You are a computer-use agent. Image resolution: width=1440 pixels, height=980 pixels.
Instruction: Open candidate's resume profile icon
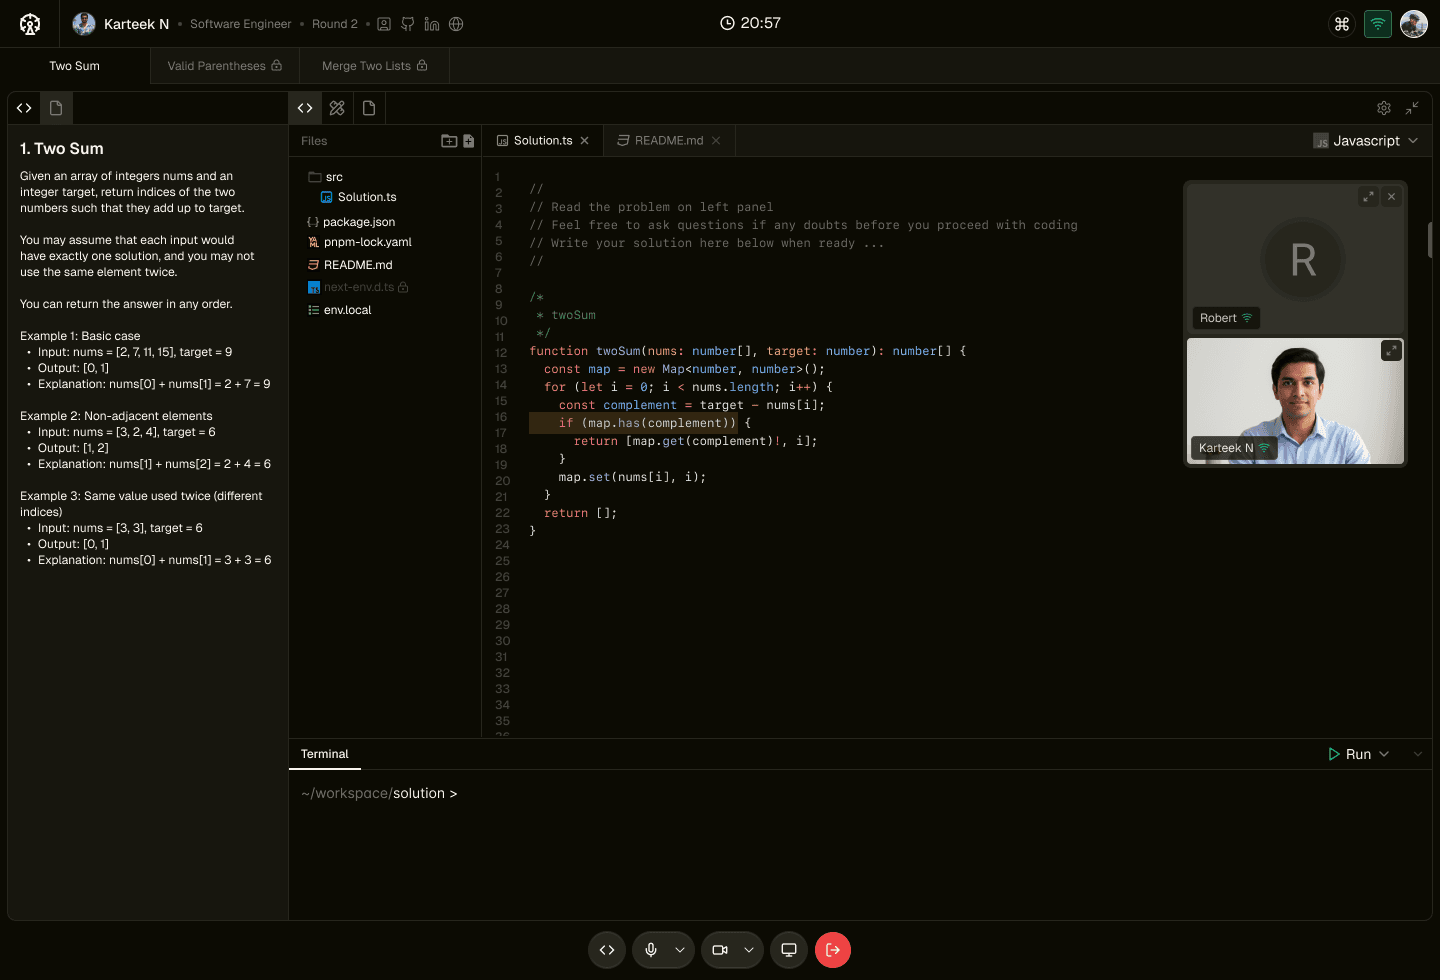(x=384, y=24)
